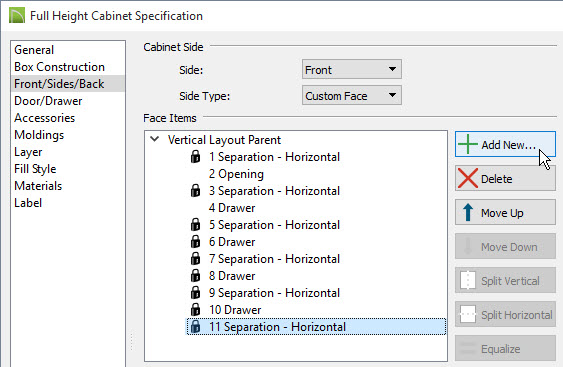Click the red X Delete icon
The height and width of the screenshot is (367, 563).
click(468, 178)
